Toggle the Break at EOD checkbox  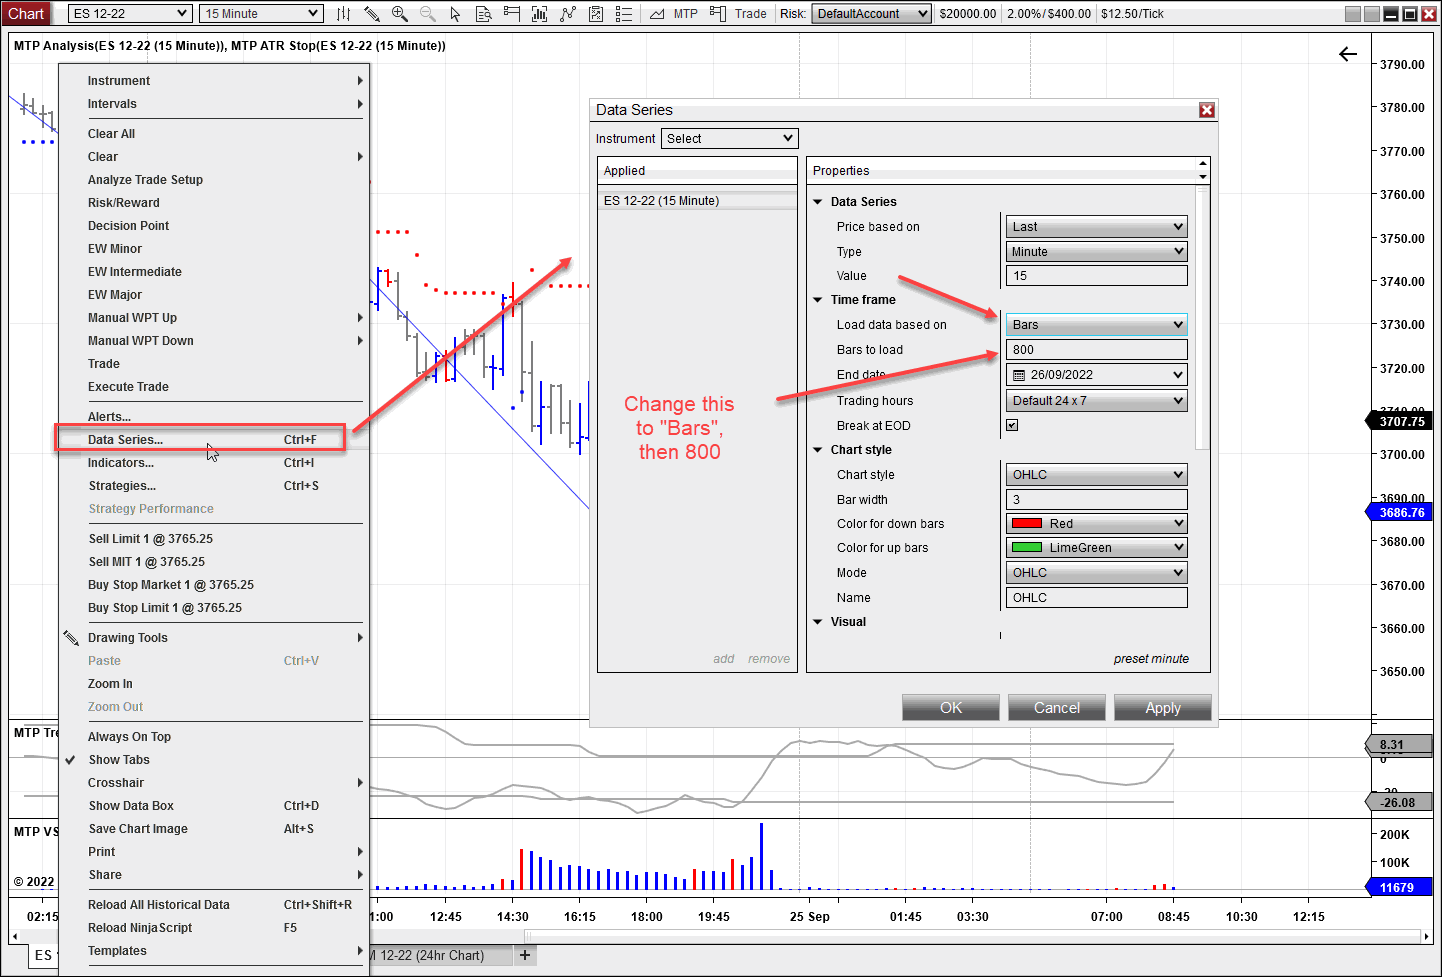pyautogui.click(x=1012, y=425)
